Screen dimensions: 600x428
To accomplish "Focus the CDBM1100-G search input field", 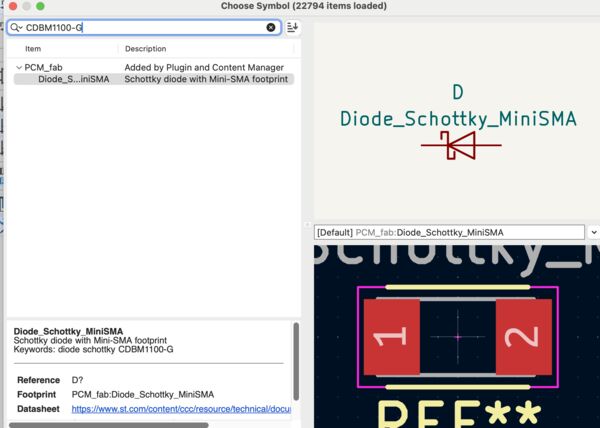I will click(144, 28).
